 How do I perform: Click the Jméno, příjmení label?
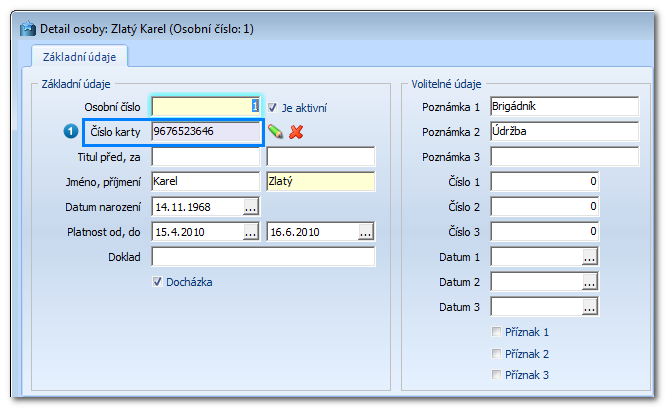click(x=103, y=182)
